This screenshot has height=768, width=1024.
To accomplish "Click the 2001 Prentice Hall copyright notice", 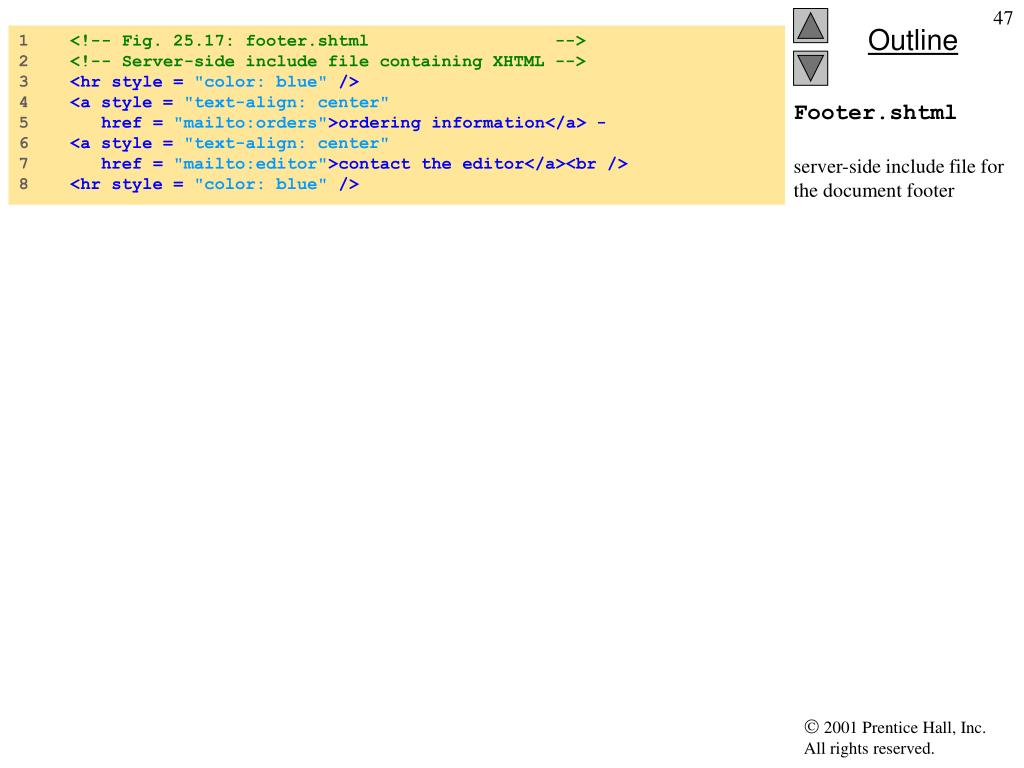I will 894,738.
